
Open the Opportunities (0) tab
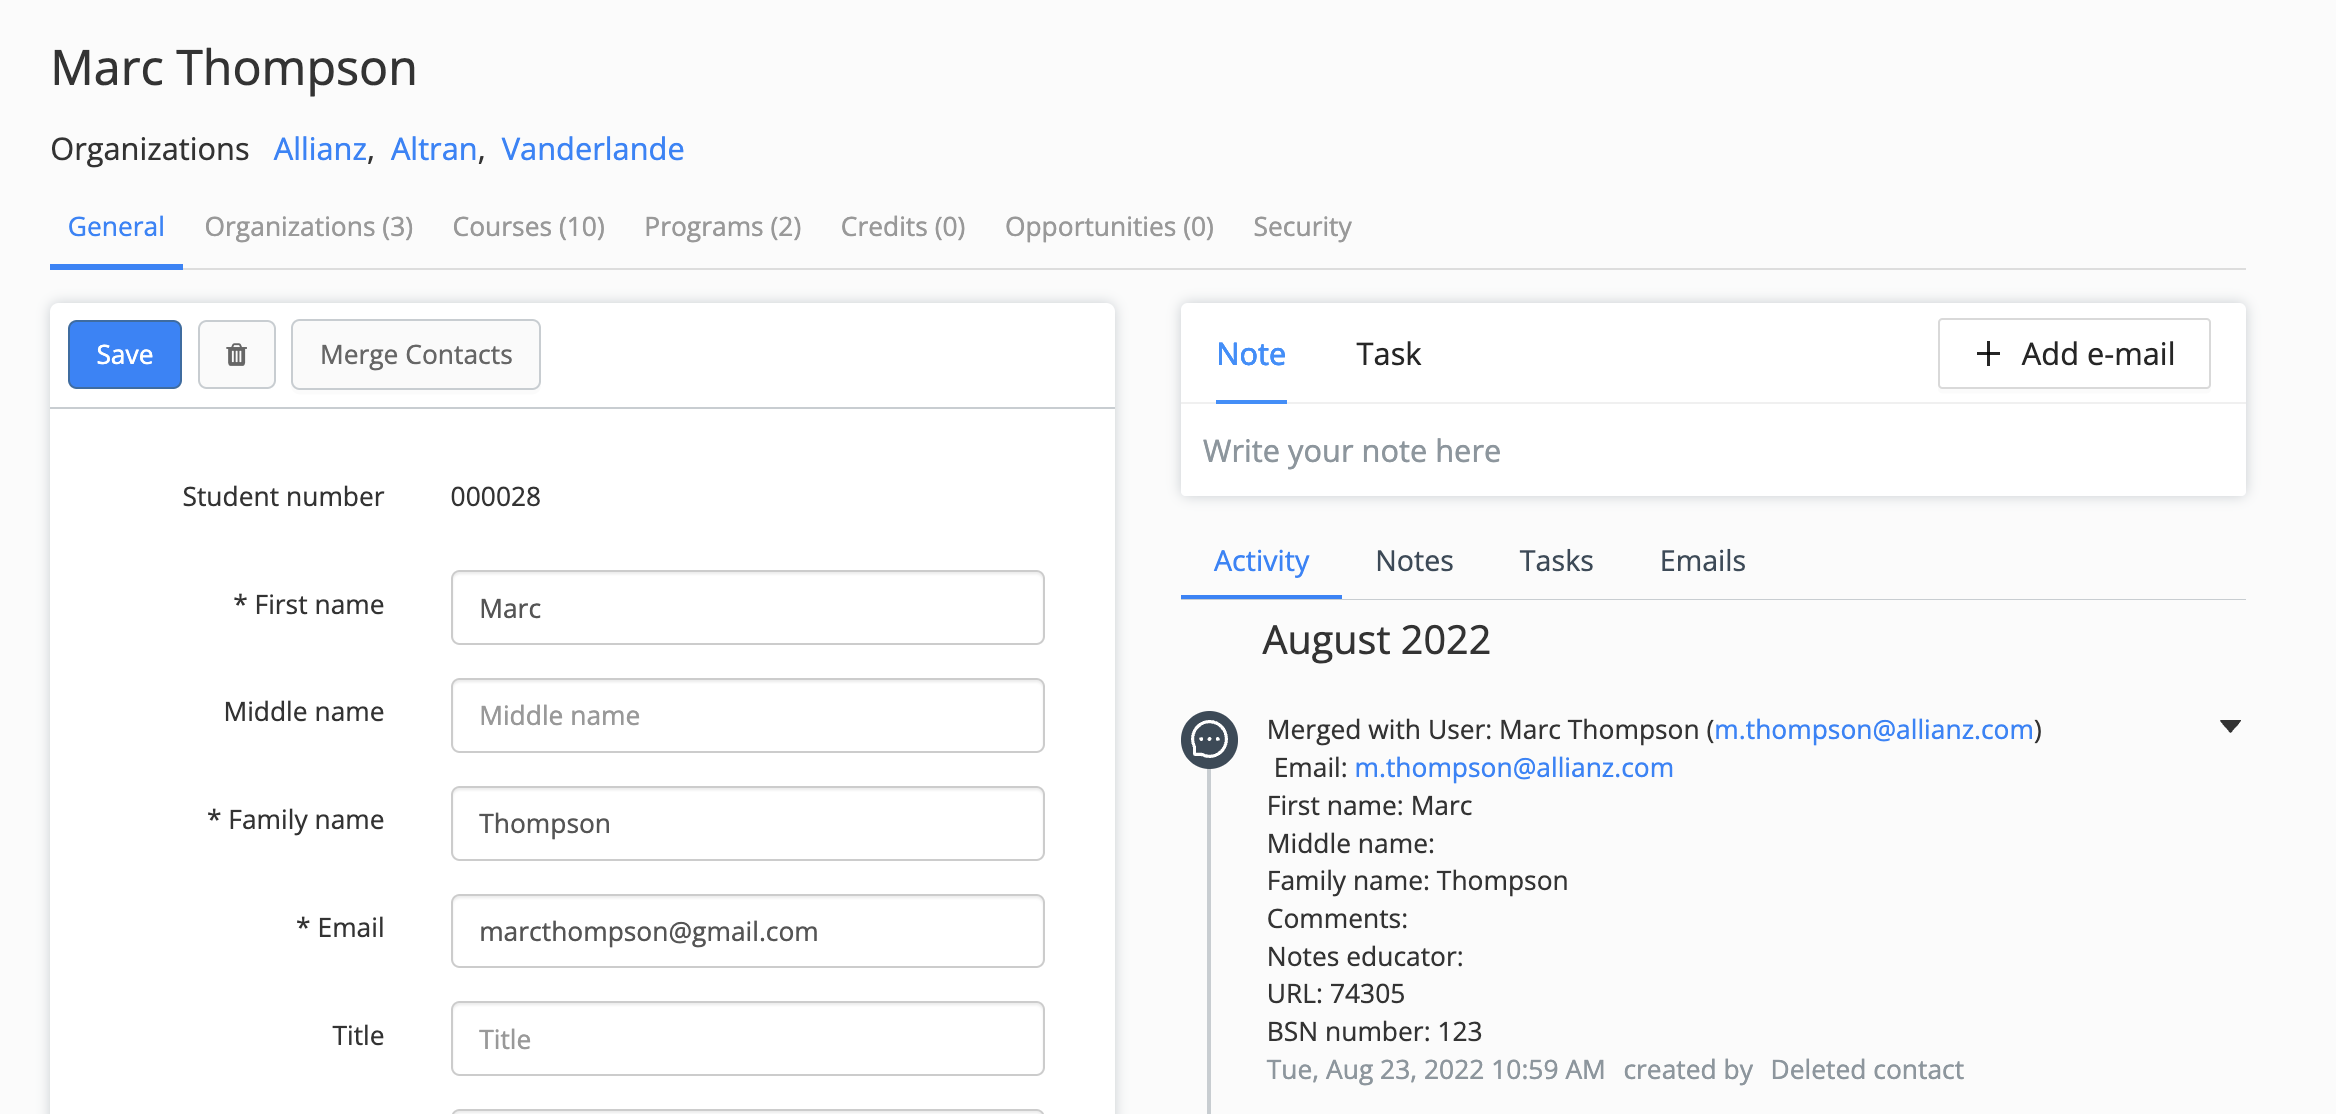tap(1109, 227)
